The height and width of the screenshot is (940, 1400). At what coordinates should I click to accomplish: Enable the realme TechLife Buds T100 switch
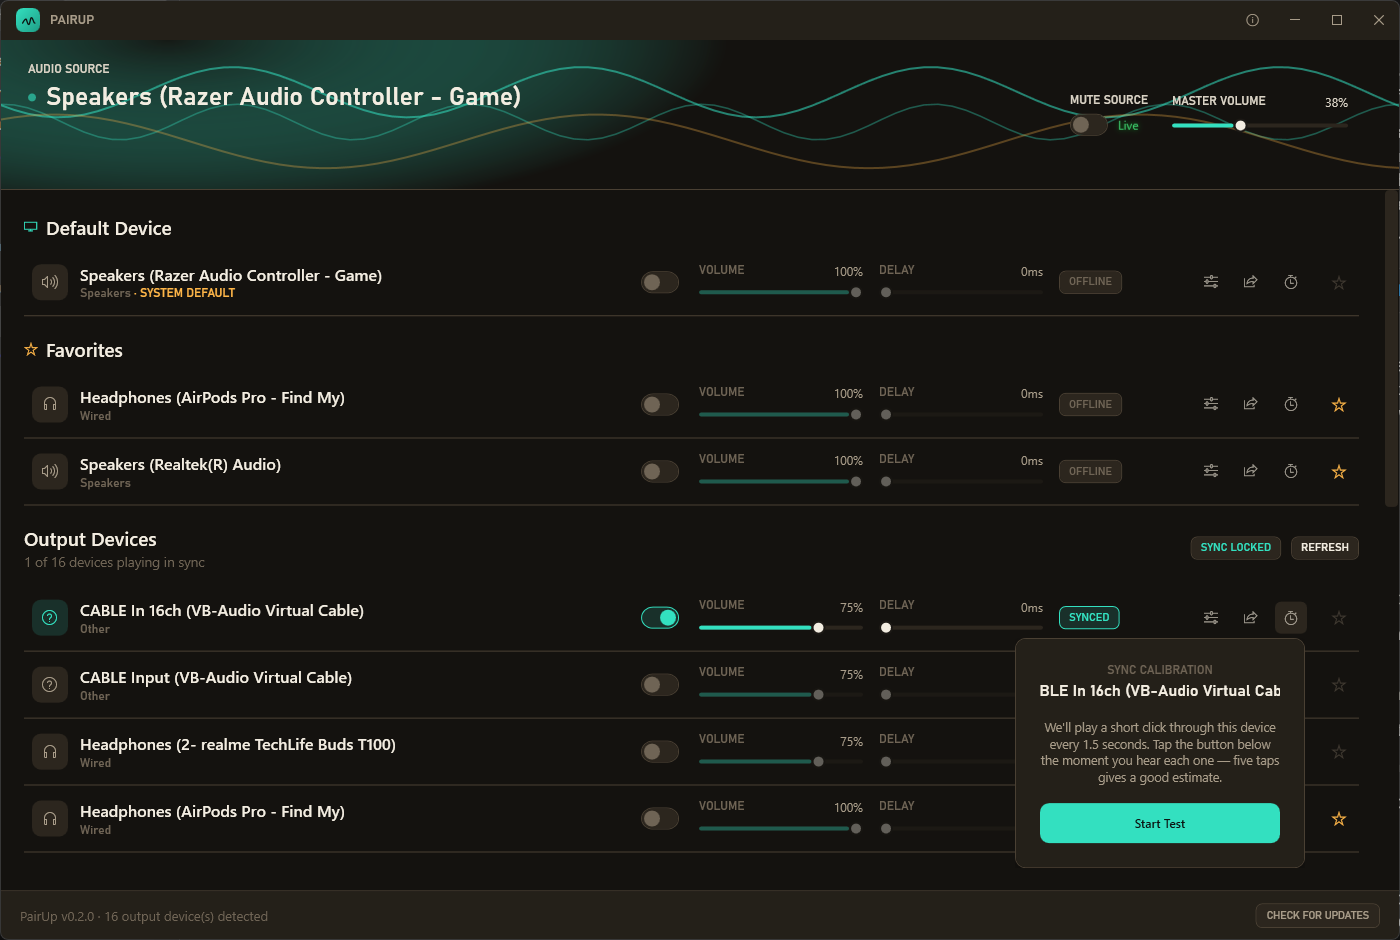(x=660, y=752)
